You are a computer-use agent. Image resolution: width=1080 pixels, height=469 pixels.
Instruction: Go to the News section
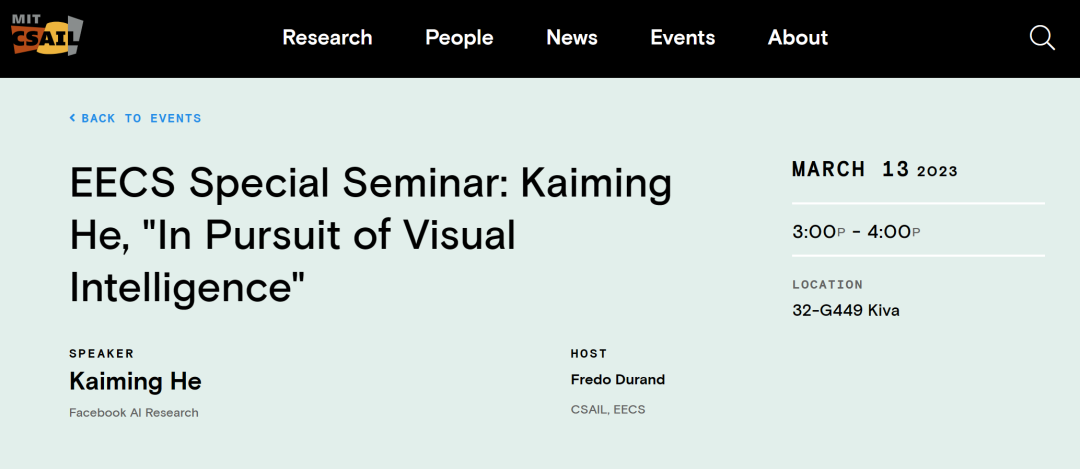pyautogui.click(x=572, y=37)
